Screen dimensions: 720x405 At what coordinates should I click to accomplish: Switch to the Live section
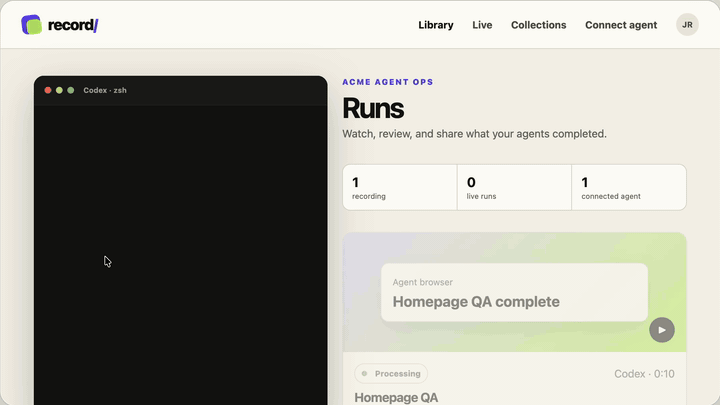[482, 25]
